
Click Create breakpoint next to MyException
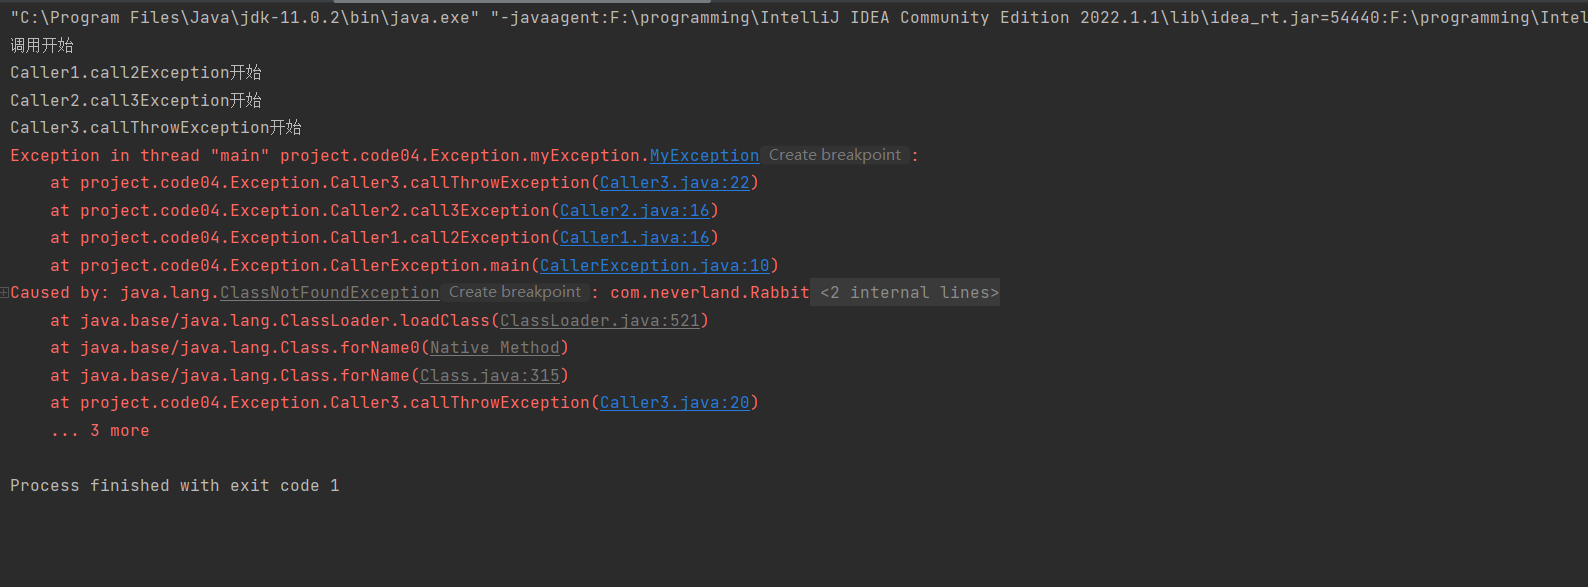click(x=835, y=155)
